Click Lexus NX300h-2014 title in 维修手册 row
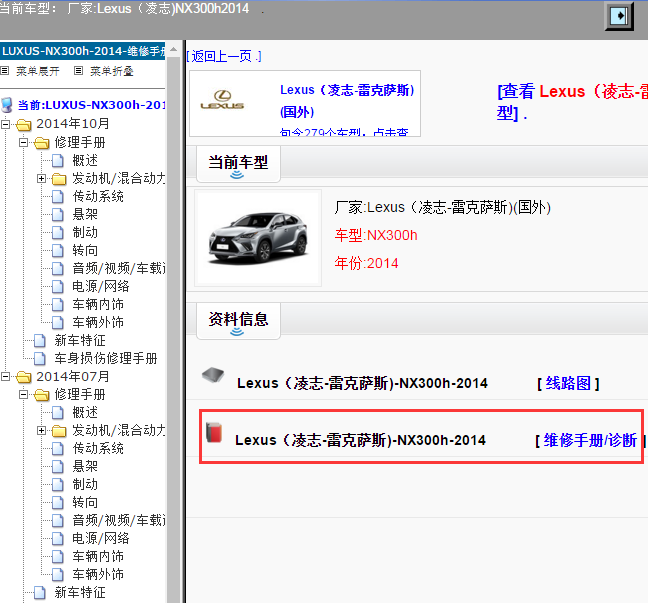Screen dimensions: 648x603 (360, 441)
